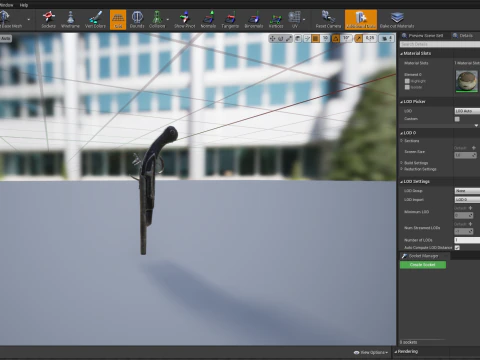Enable Isolate checkbox for Element 0
This screenshot has height=360, width=480.
pos(407,87)
